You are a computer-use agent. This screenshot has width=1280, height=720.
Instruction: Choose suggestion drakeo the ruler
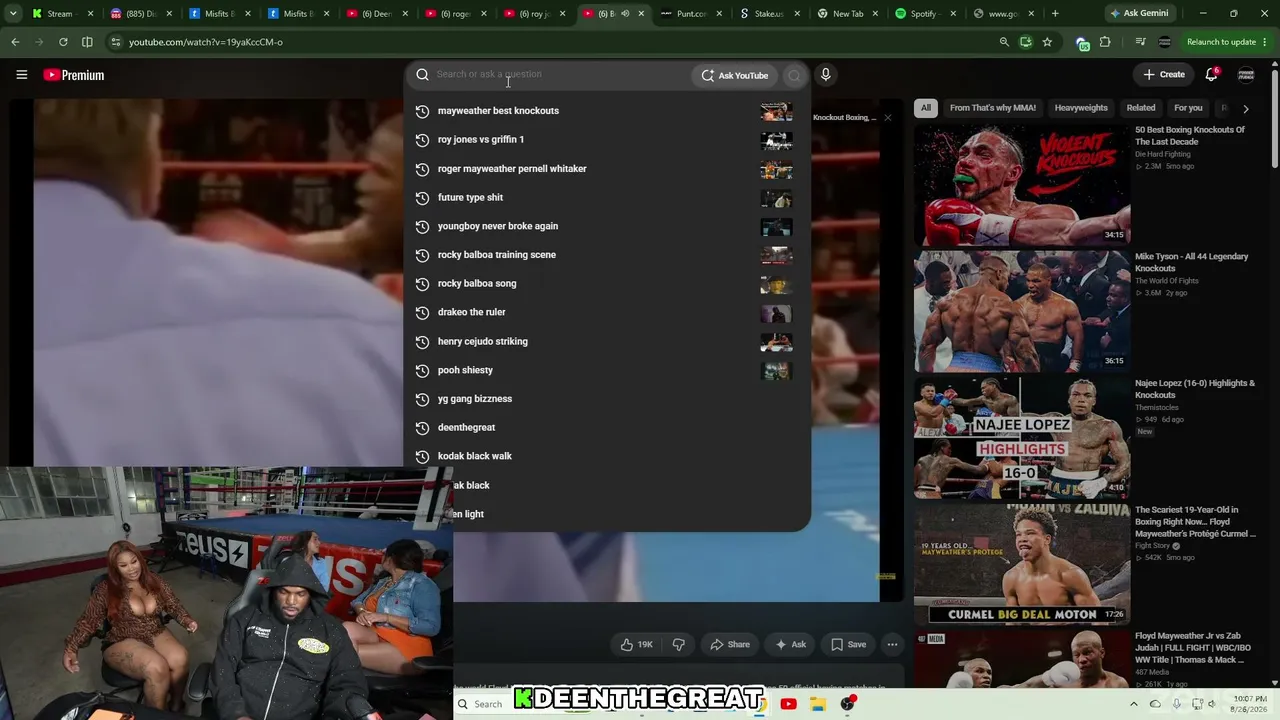coord(606,312)
